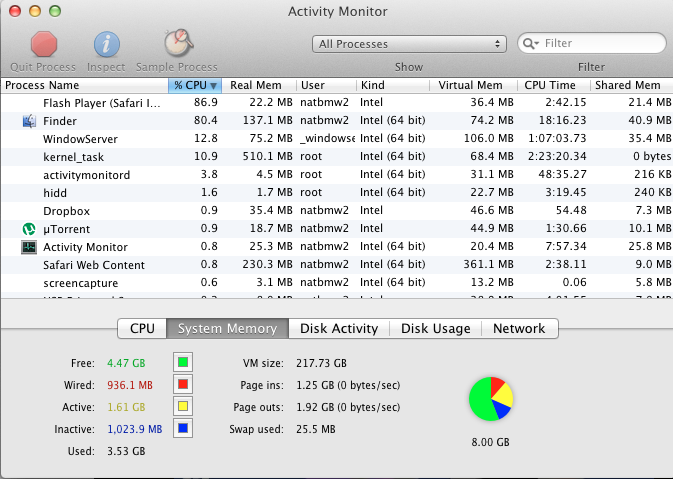Click the 510.1 MB real memory cell
Viewport: 673px width, 479px height.
(267, 156)
